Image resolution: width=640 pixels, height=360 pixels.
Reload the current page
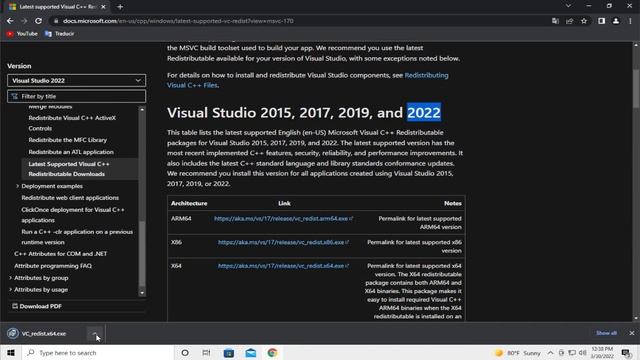click(x=38, y=21)
